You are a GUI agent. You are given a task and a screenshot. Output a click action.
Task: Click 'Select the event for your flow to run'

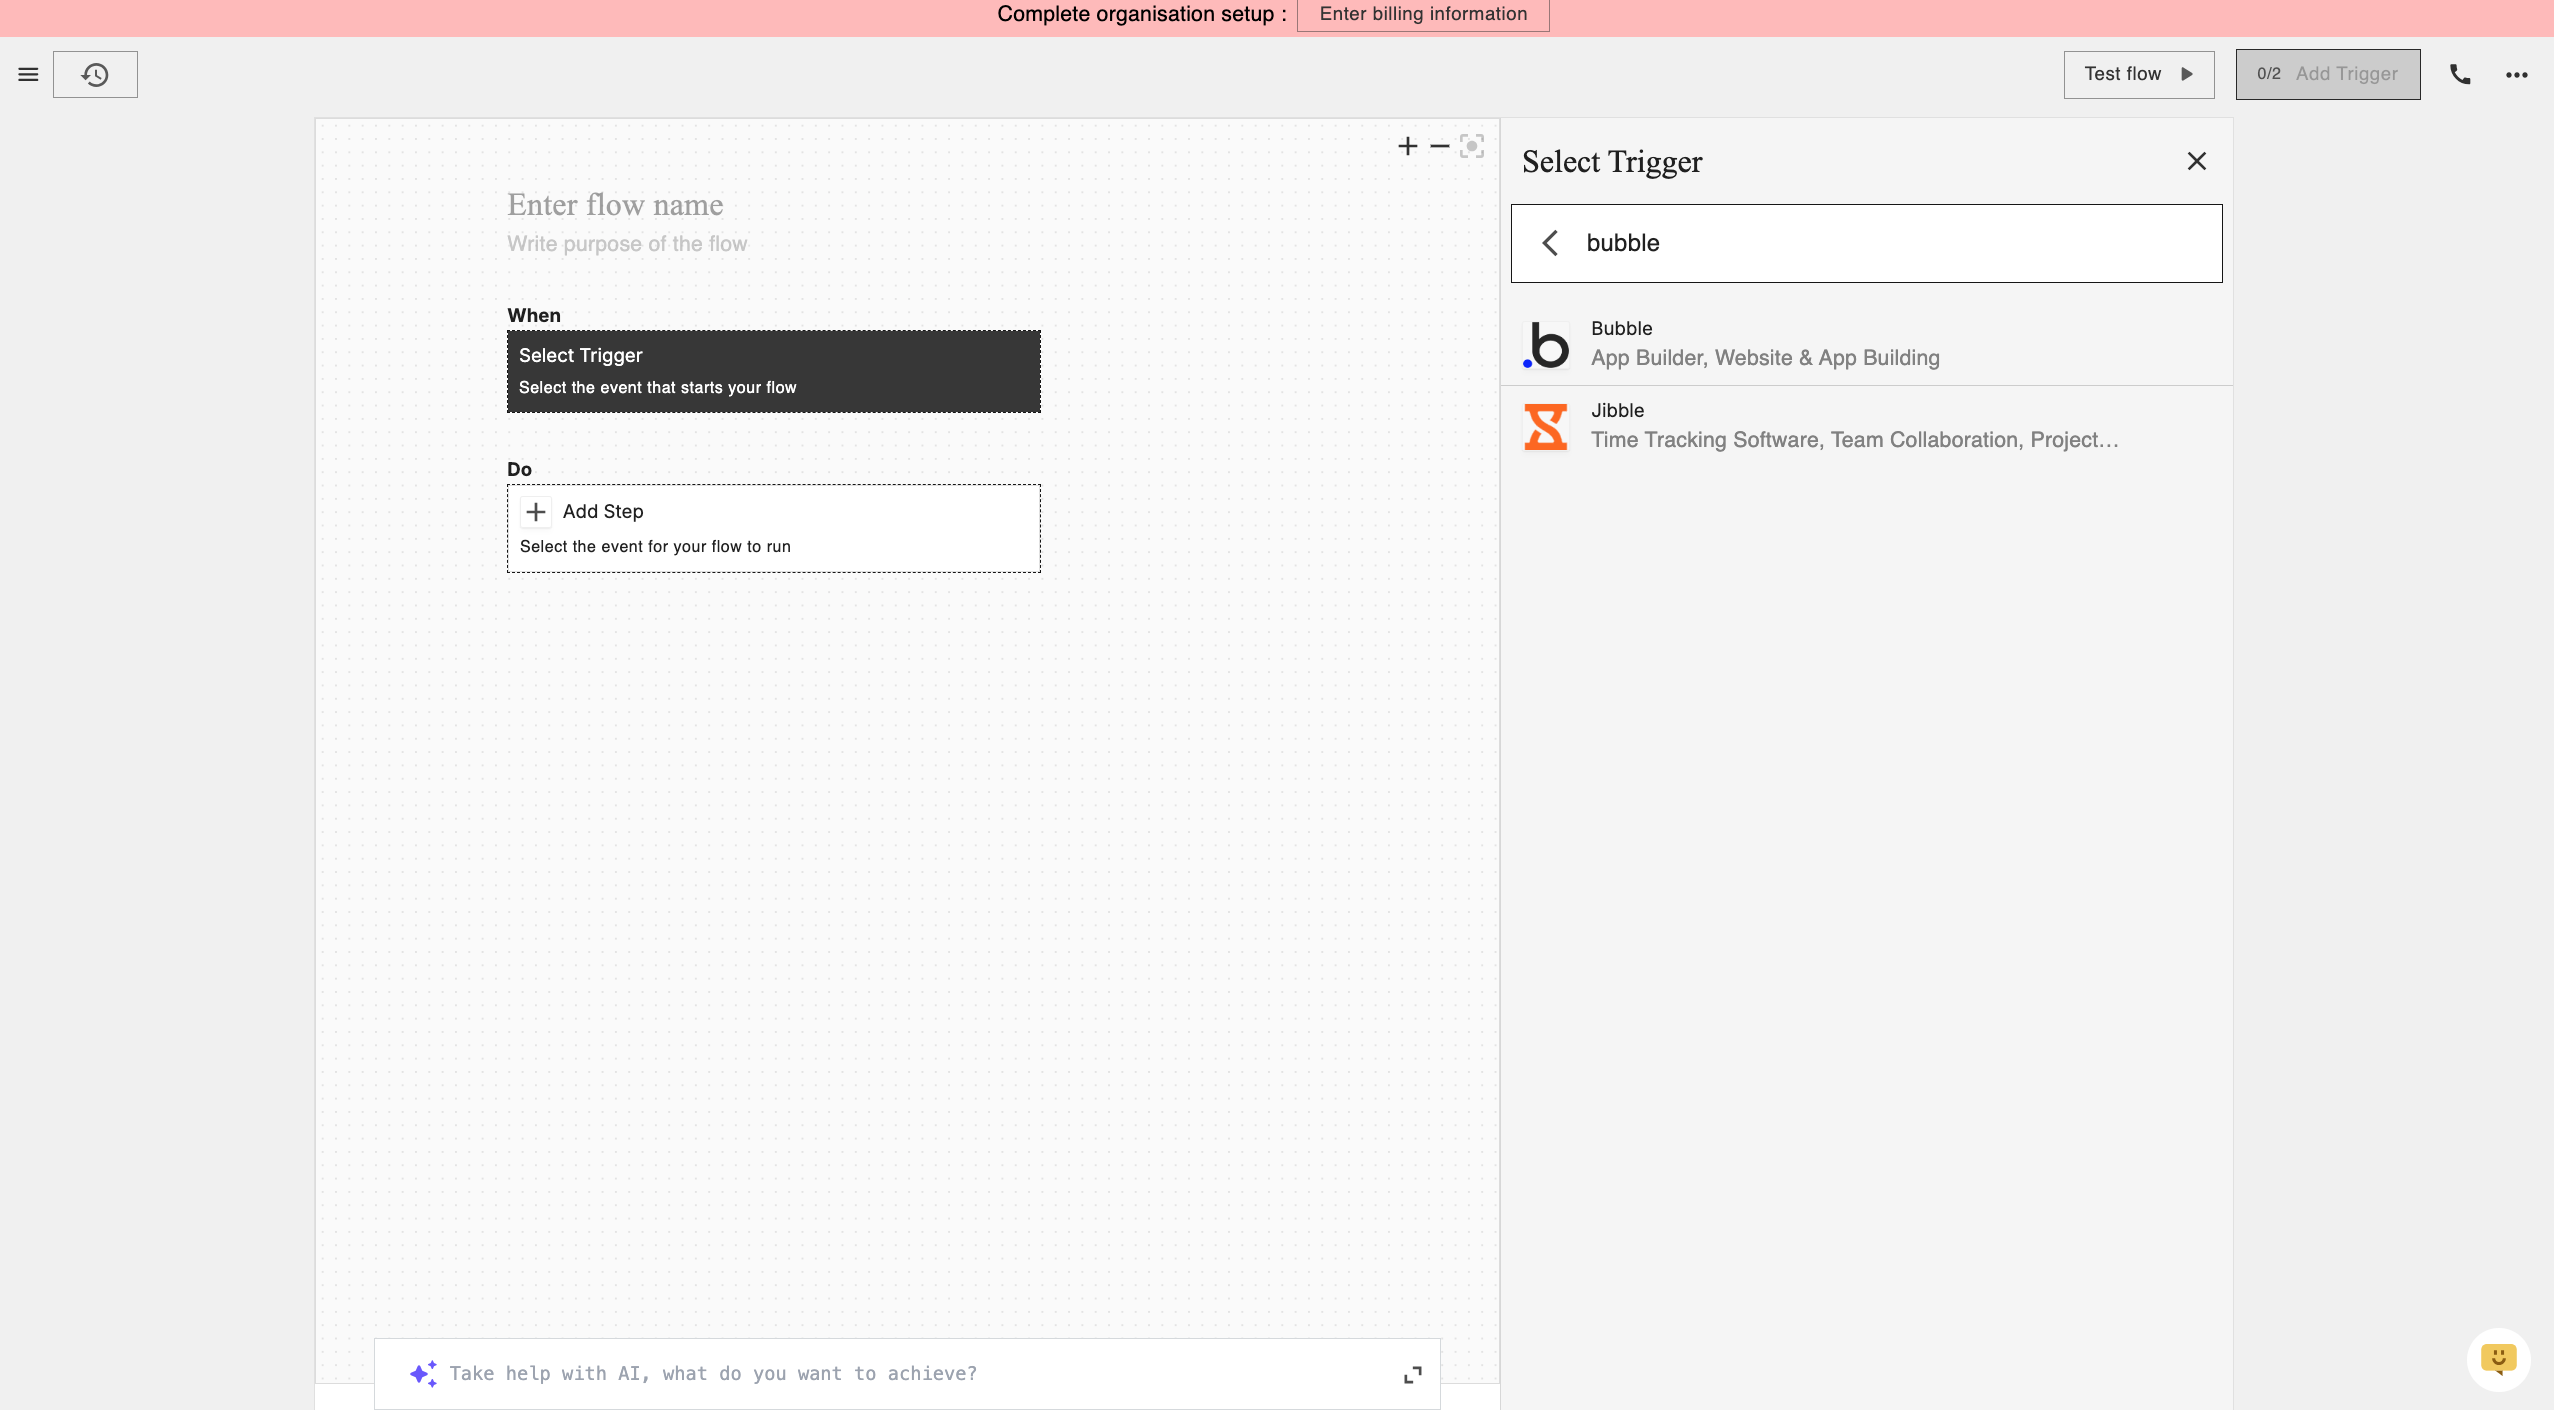point(655,547)
